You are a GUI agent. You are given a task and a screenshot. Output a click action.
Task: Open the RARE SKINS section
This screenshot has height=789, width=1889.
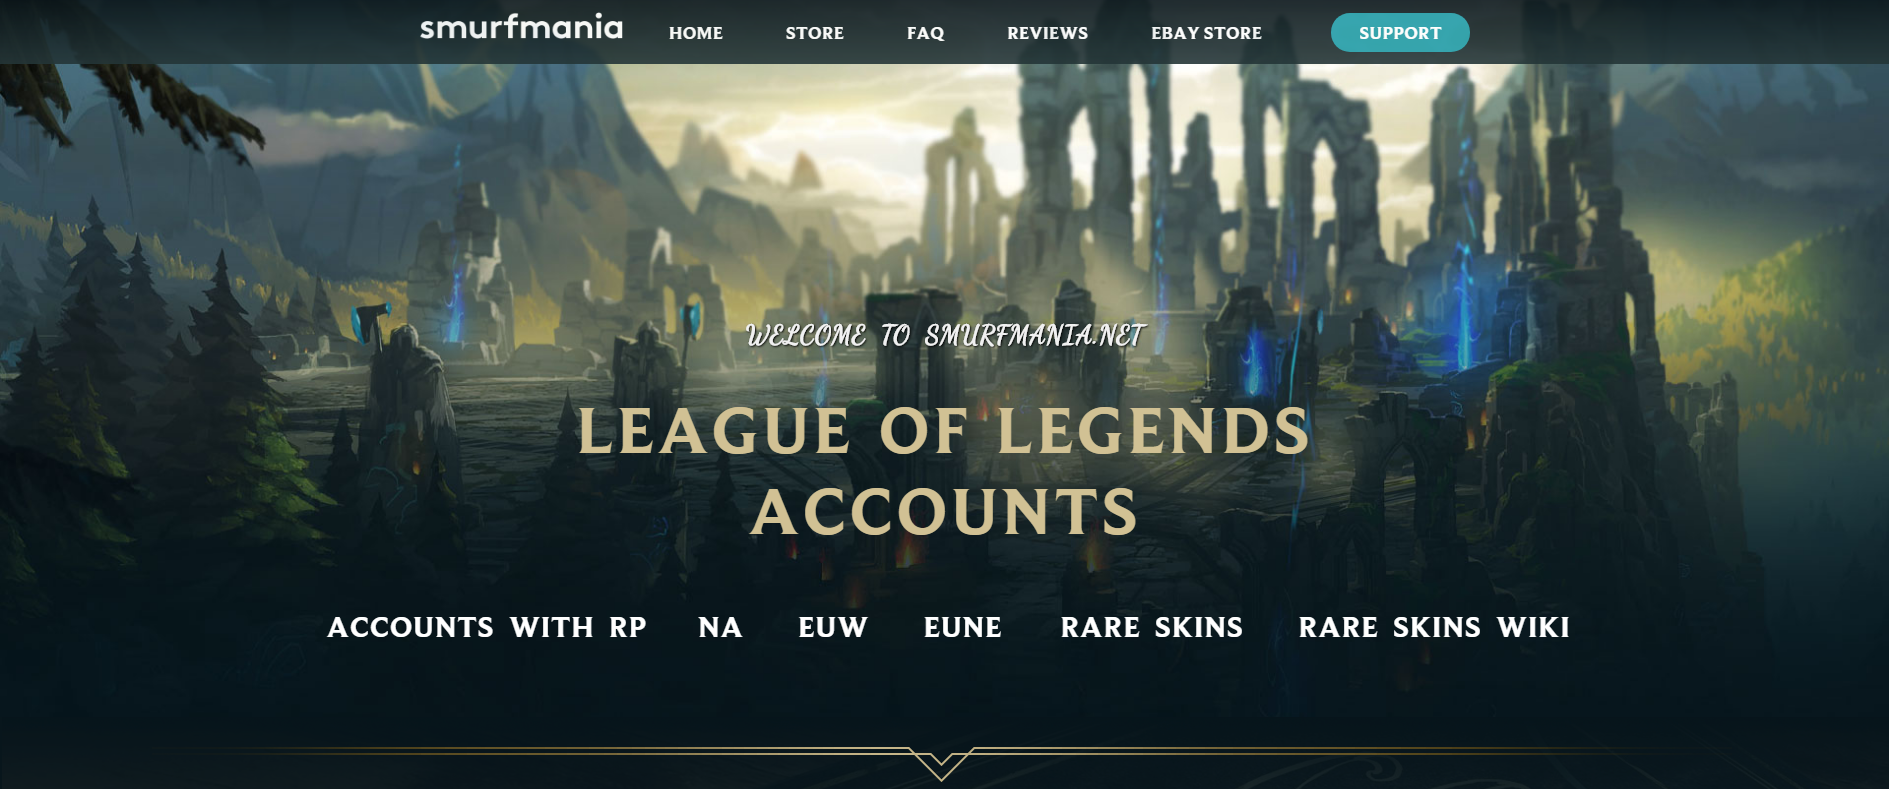coord(1151,627)
